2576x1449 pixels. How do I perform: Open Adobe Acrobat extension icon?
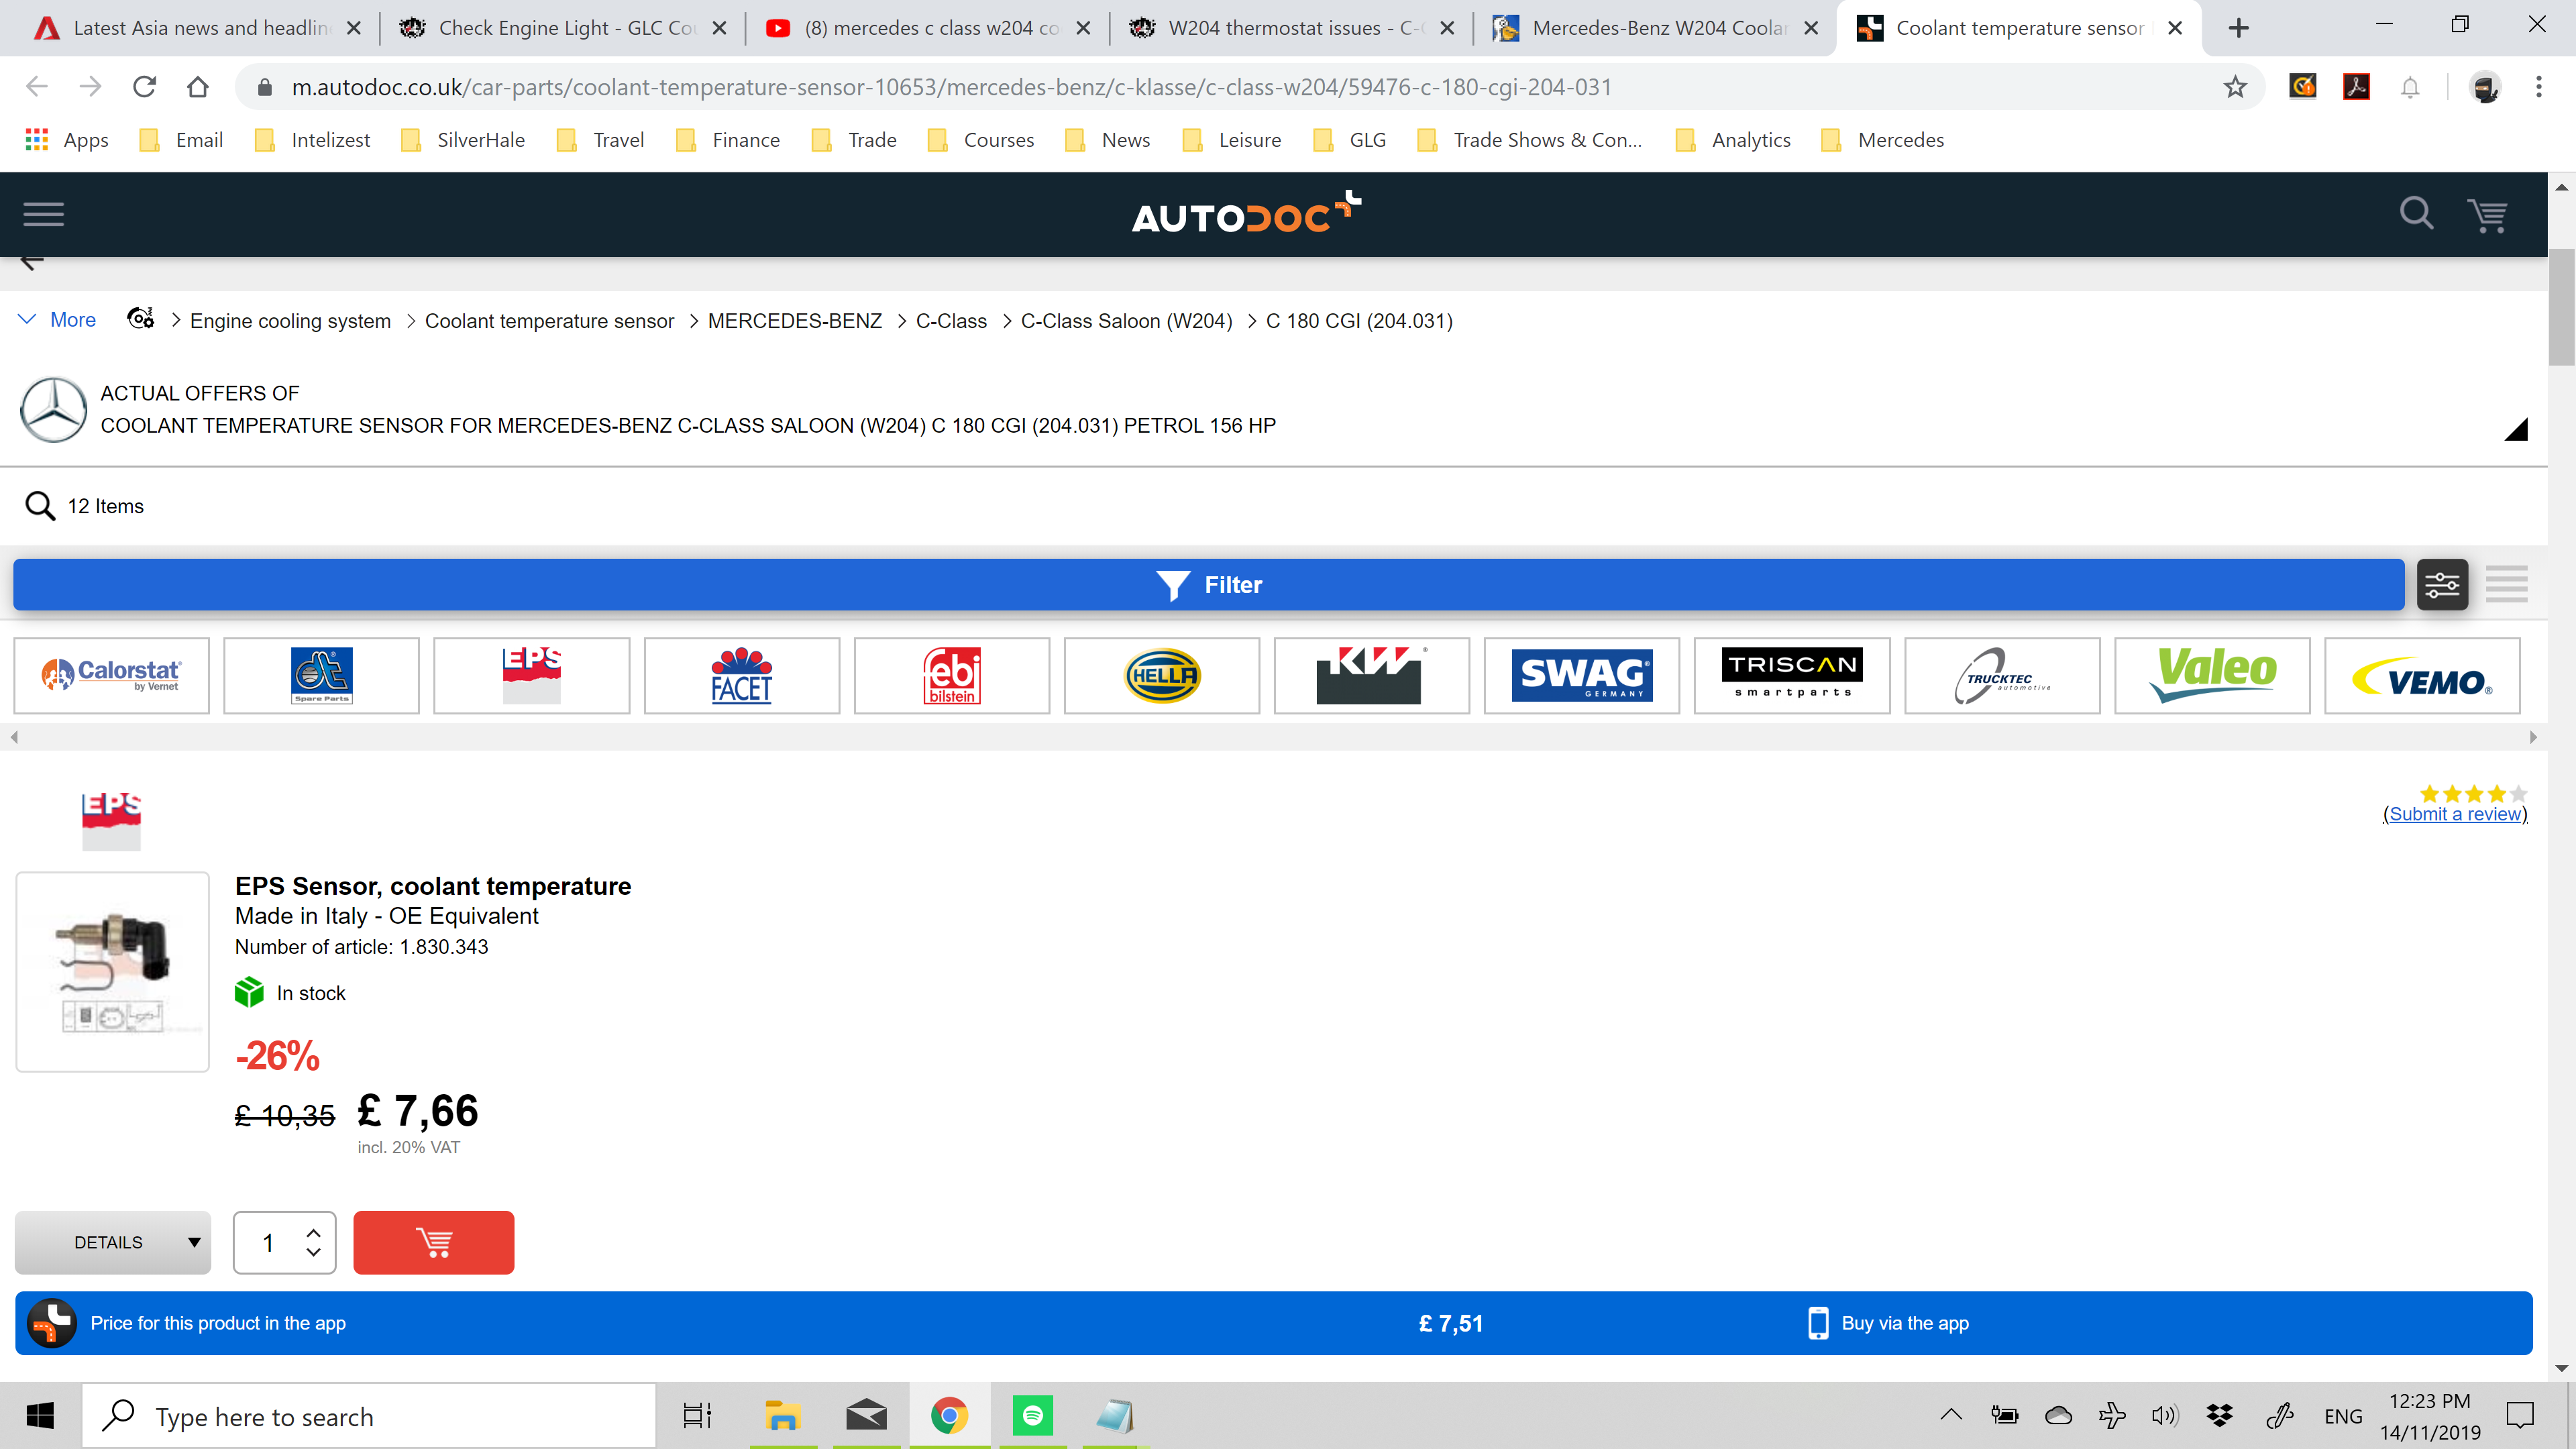(x=2356, y=87)
